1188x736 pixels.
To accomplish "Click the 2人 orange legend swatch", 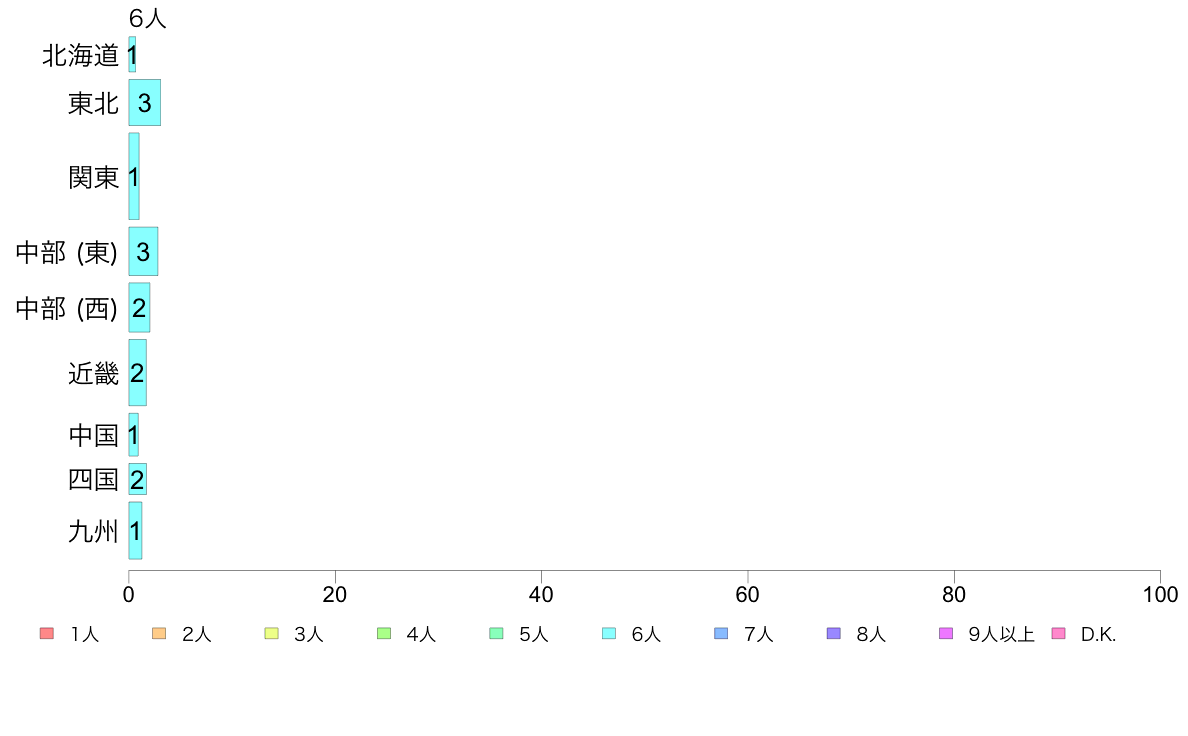I will point(159,634).
